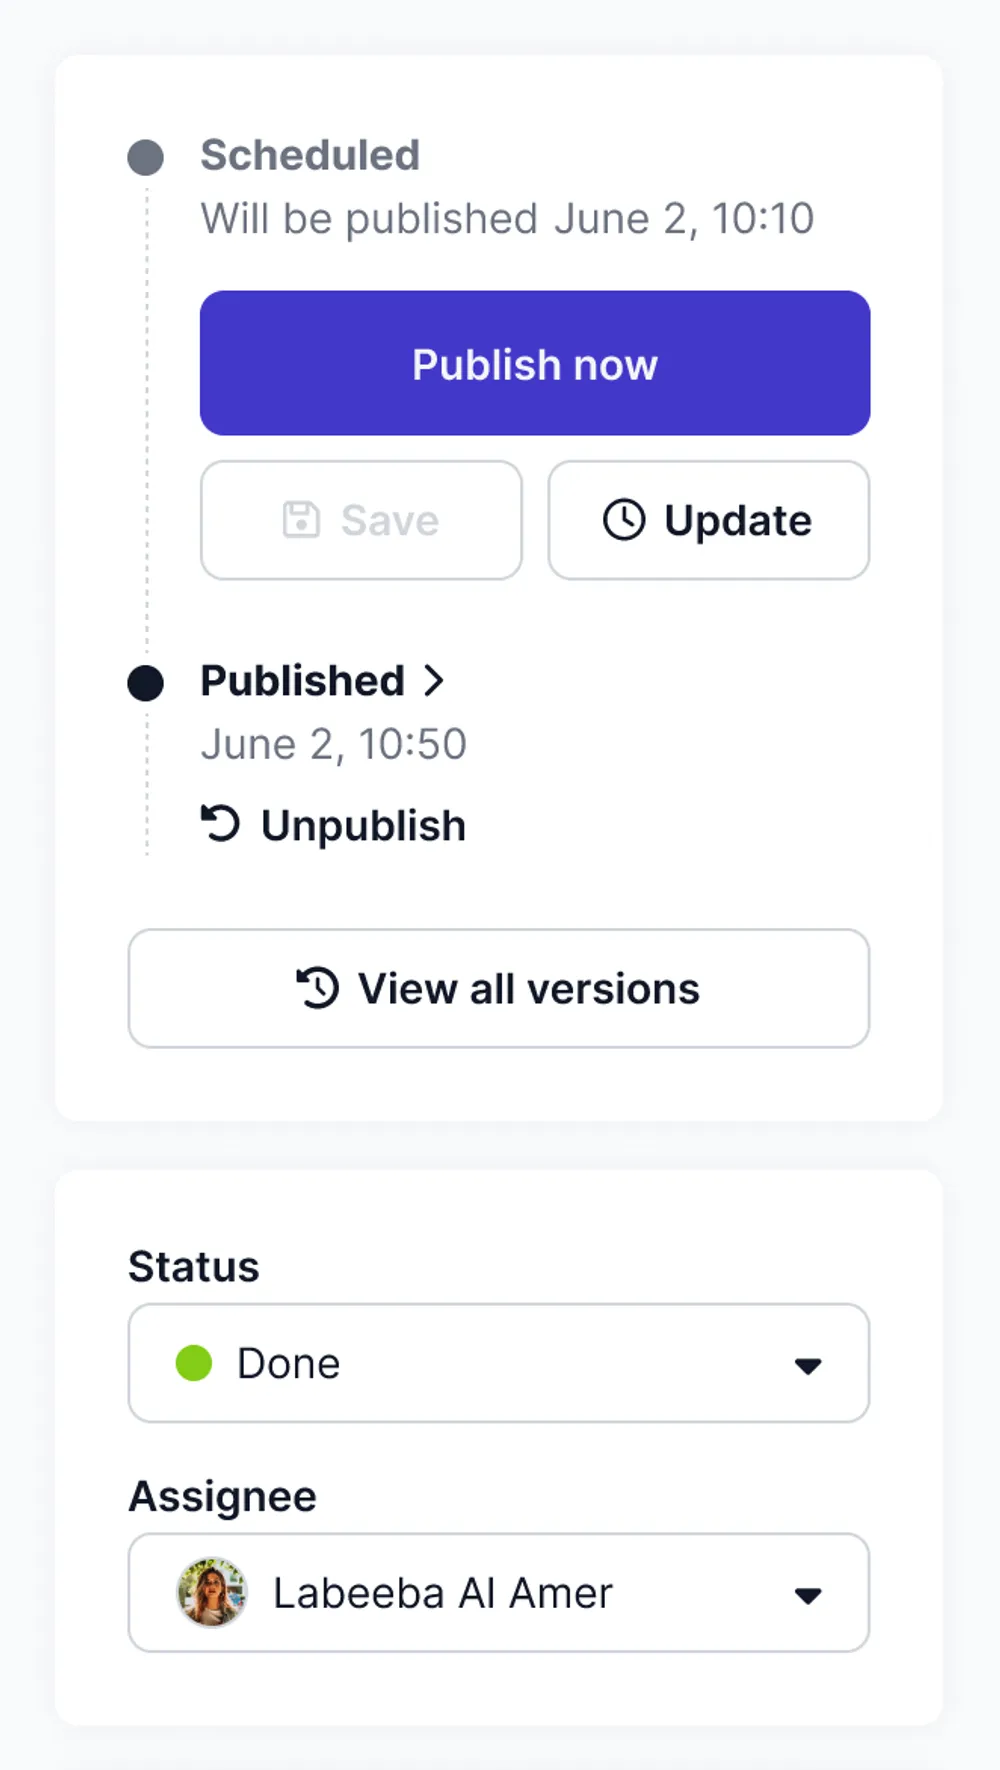
Task: Click the dark Published timeline dot
Action: coord(146,683)
